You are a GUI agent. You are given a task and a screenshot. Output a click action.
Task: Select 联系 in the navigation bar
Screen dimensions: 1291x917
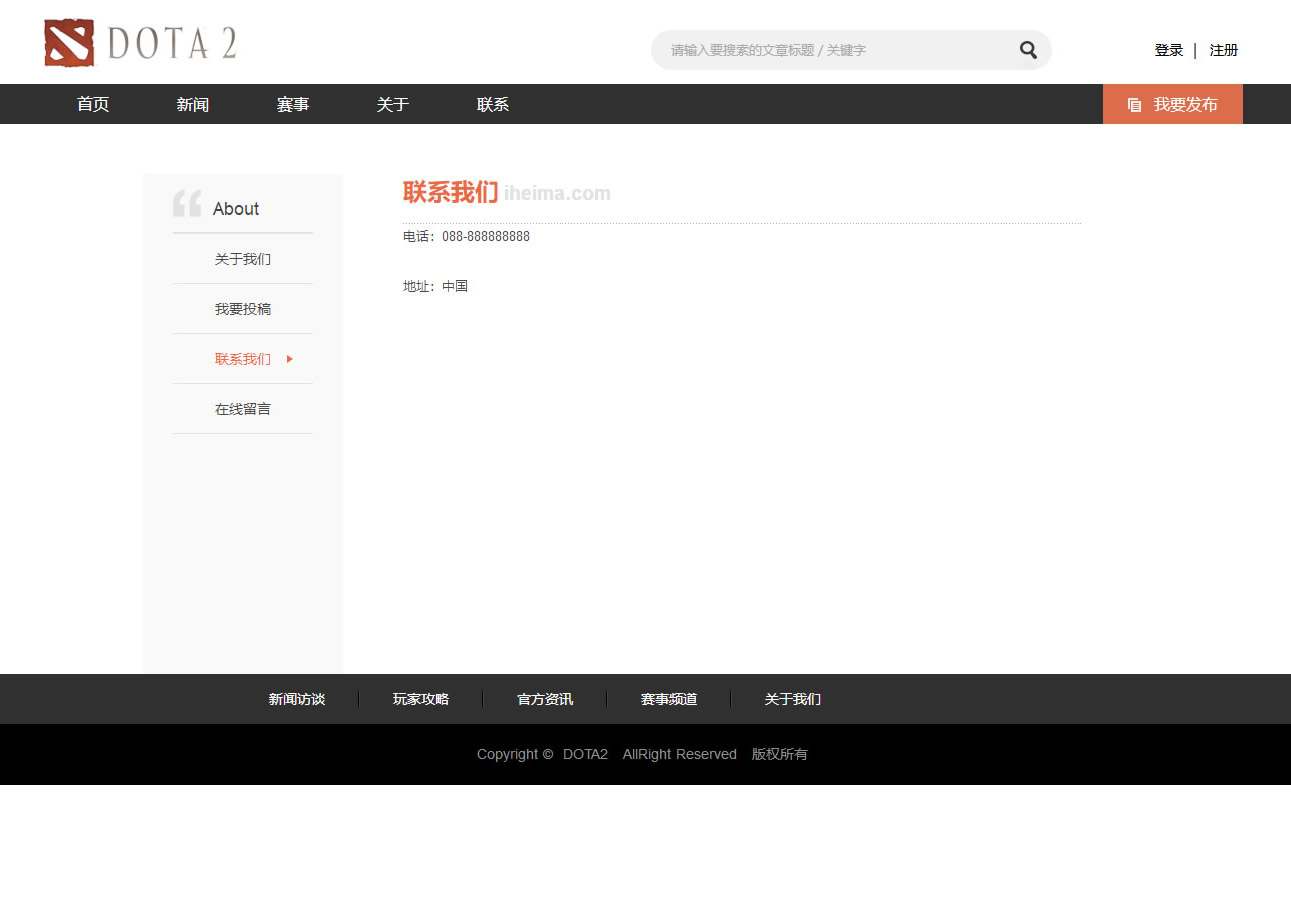pos(493,104)
